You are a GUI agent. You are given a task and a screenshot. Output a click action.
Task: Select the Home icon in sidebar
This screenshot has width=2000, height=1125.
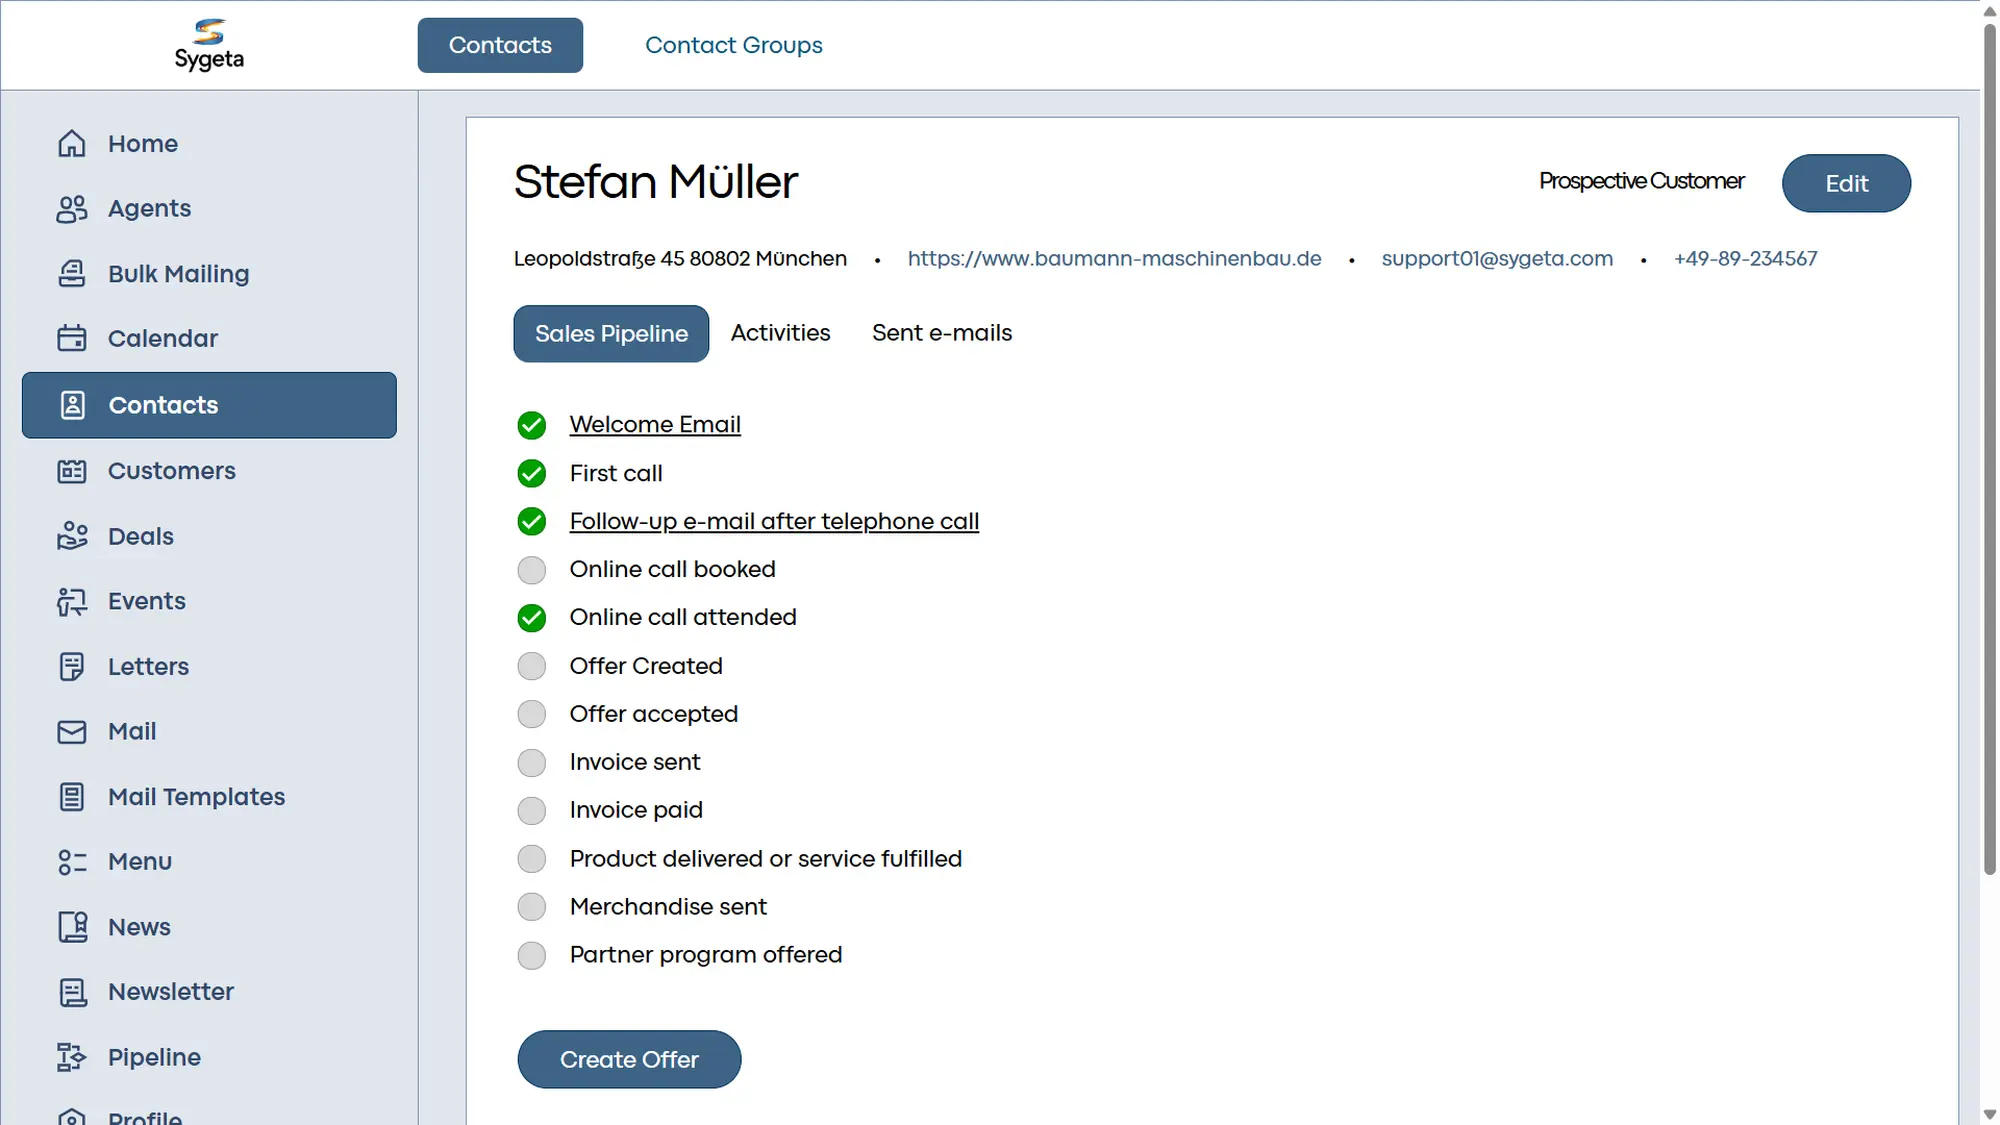point(71,143)
